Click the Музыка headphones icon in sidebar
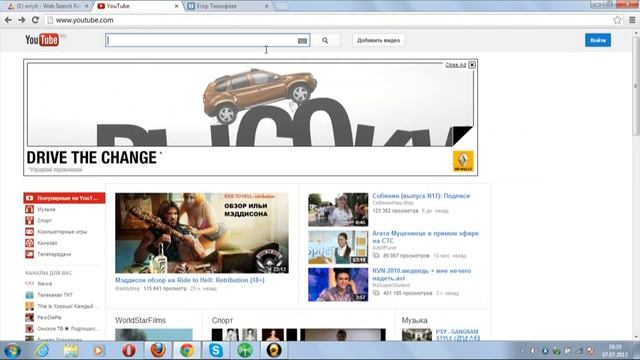This screenshot has width=640, height=360. click(x=29, y=209)
